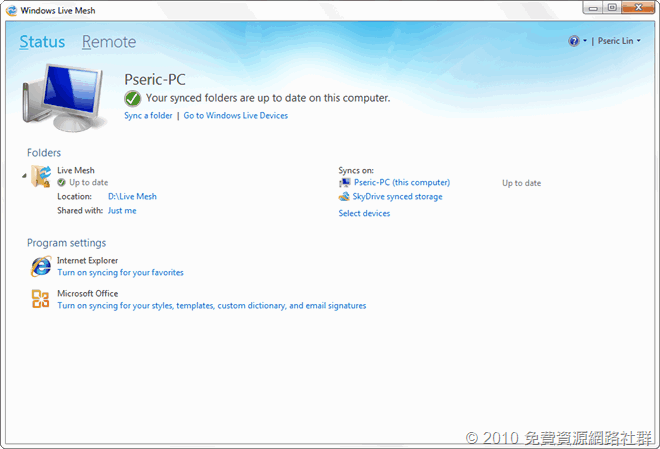Click the SkyDrive cloud icon
Screen dimensions: 660x449
point(344,197)
